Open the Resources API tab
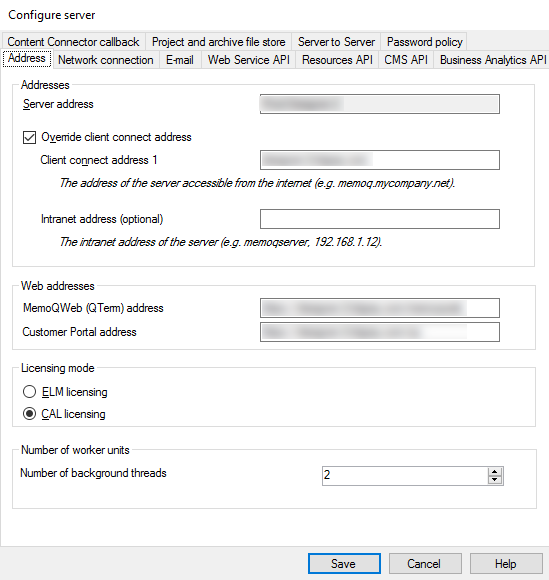 pyautogui.click(x=337, y=60)
